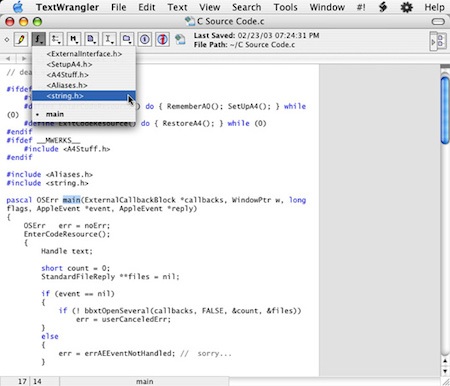The image size is (450, 386).
Task: Open the function popup toolbar button
Action: click(x=39, y=39)
